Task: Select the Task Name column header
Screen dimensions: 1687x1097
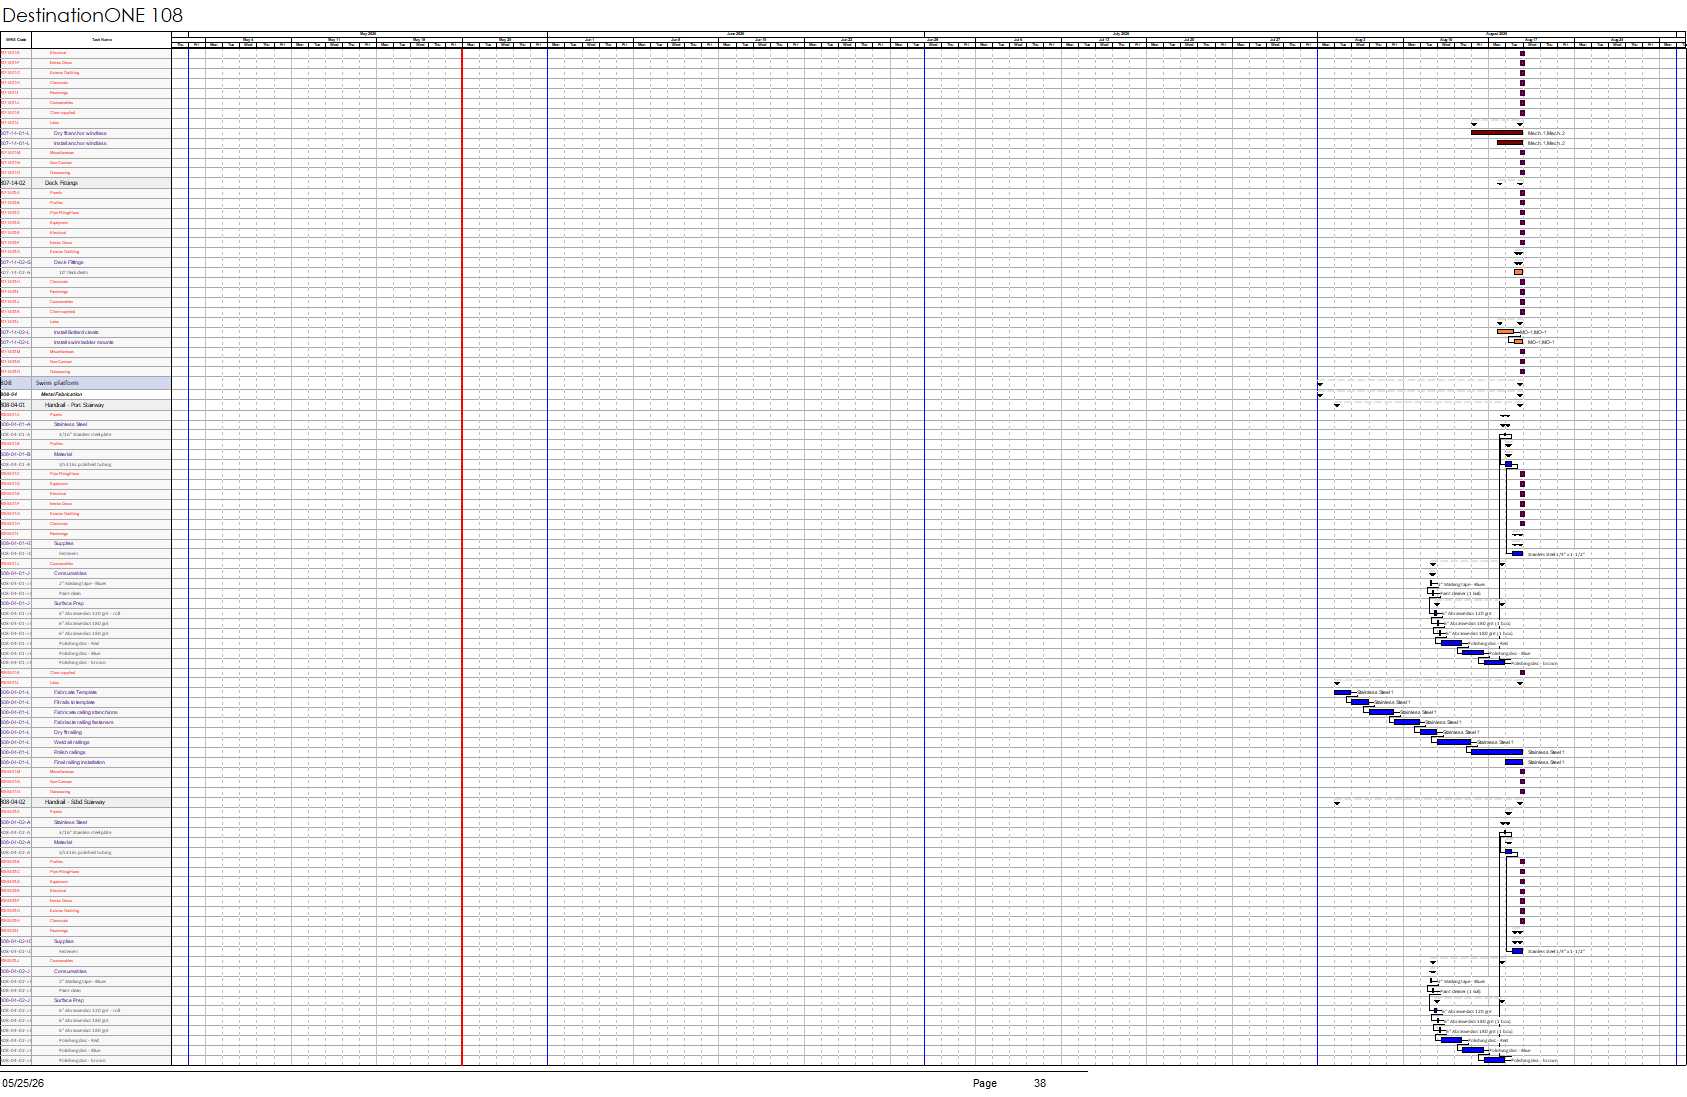Action: click(x=102, y=40)
